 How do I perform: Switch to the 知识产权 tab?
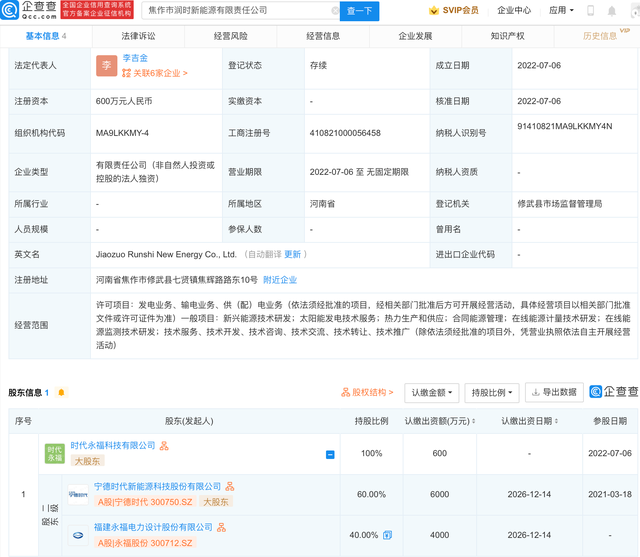click(x=507, y=35)
